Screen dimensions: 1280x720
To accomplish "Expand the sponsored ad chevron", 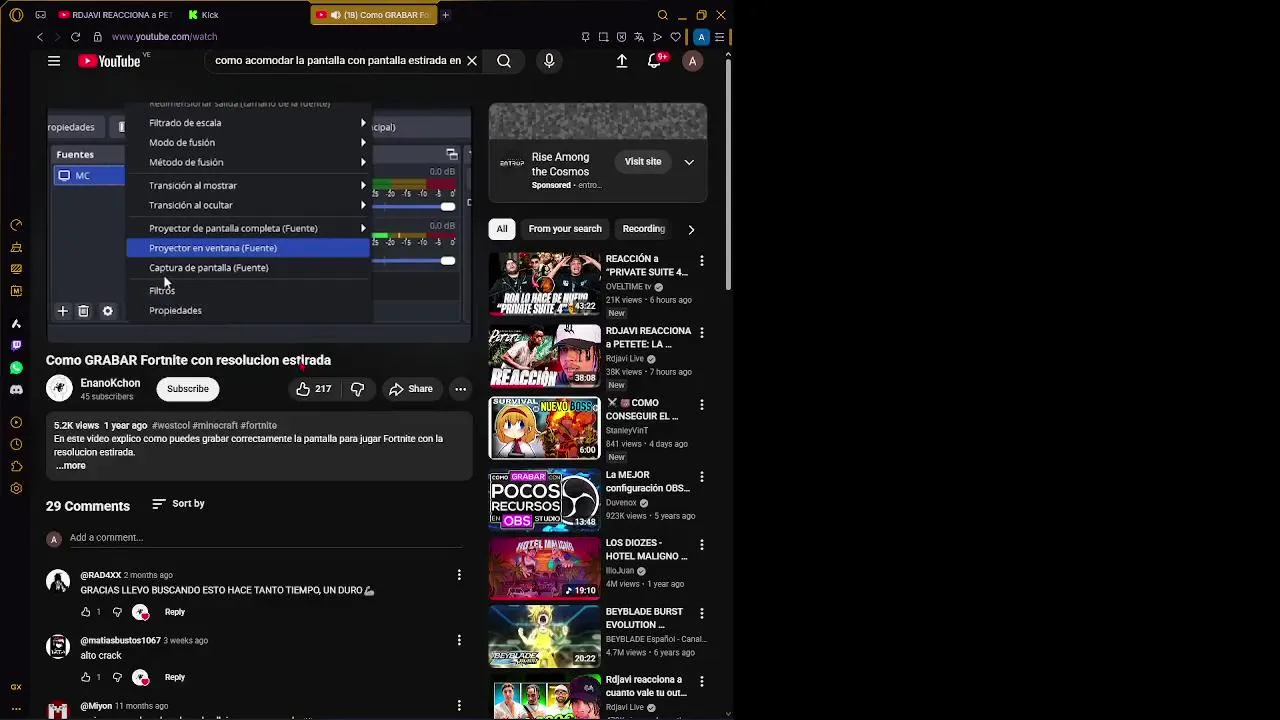I will tap(689, 162).
